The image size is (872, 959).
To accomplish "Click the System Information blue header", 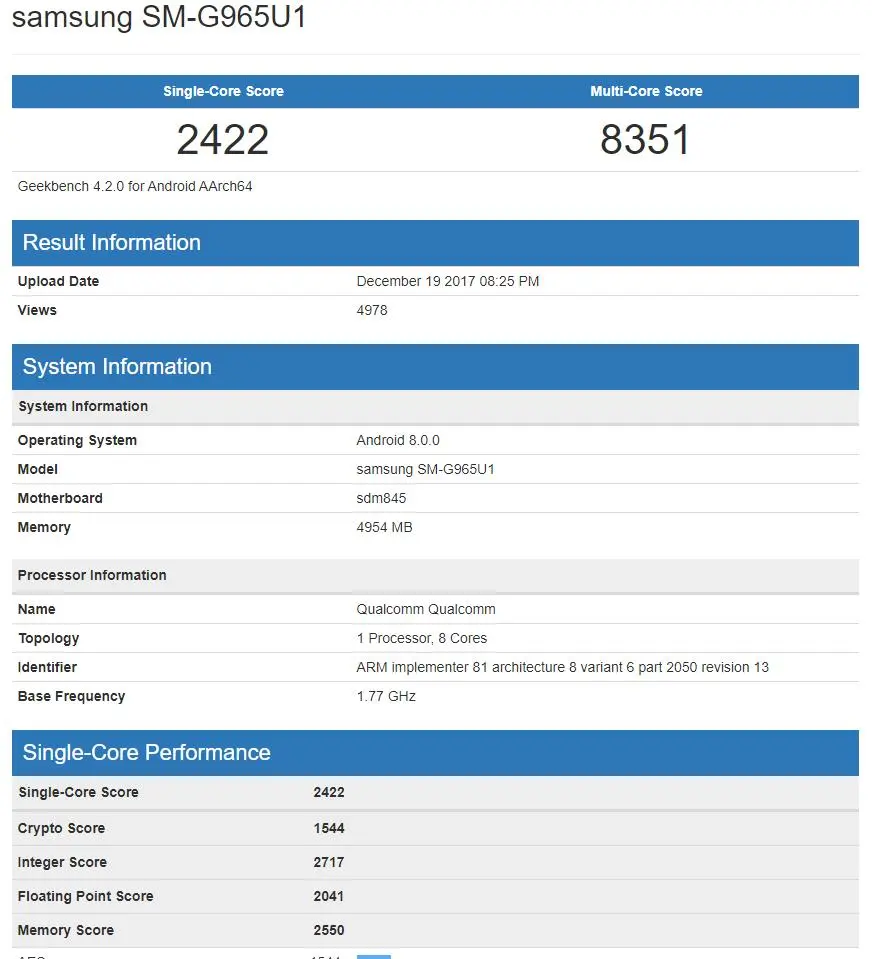I will click(x=435, y=367).
